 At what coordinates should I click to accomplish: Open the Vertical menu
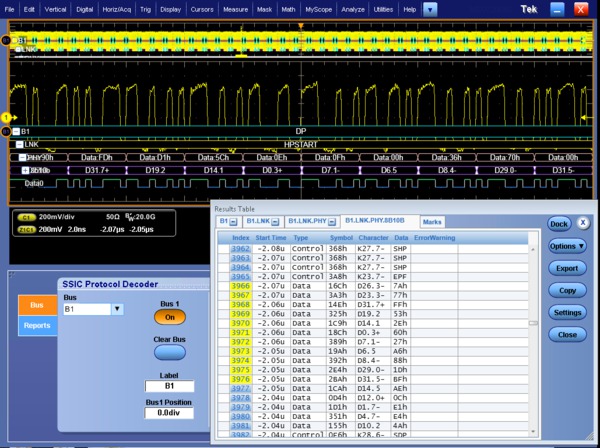[55, 10]
